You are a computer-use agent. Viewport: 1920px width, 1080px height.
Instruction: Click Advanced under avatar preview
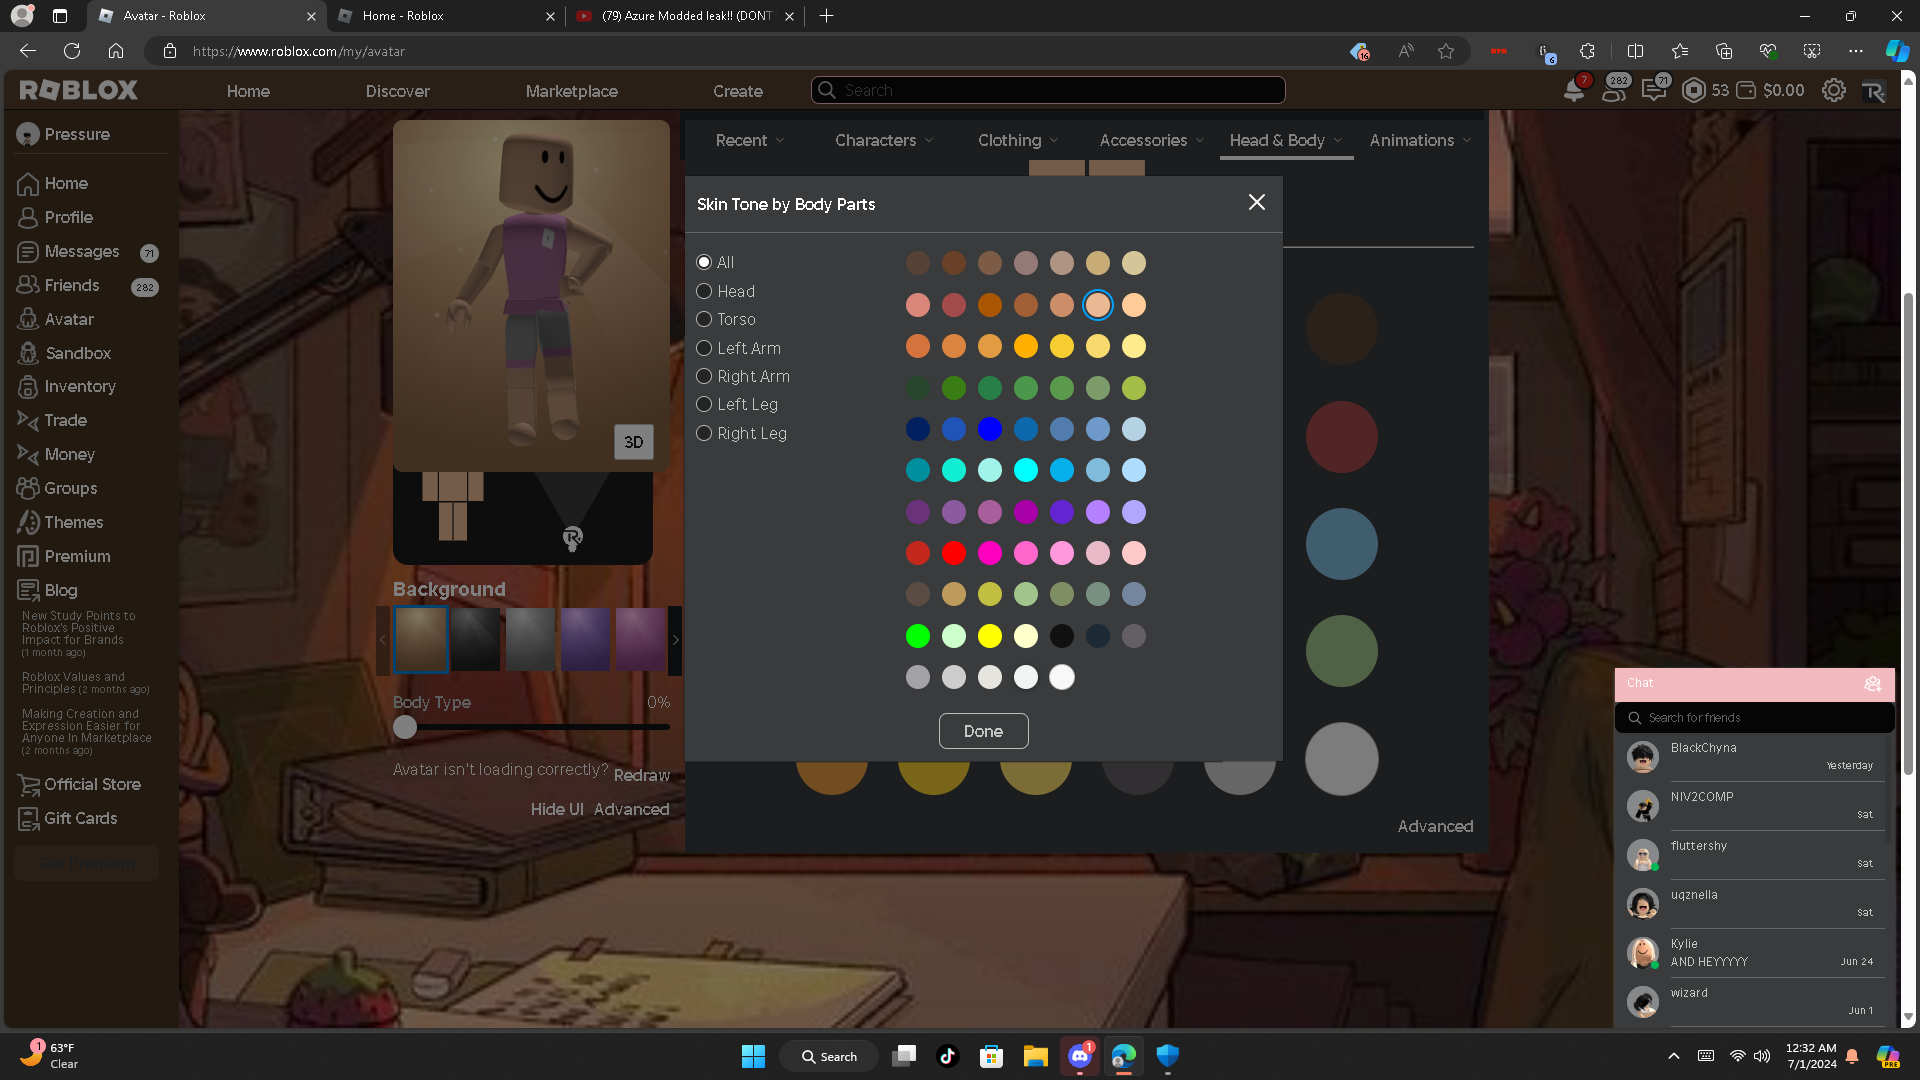coord(632,810)
